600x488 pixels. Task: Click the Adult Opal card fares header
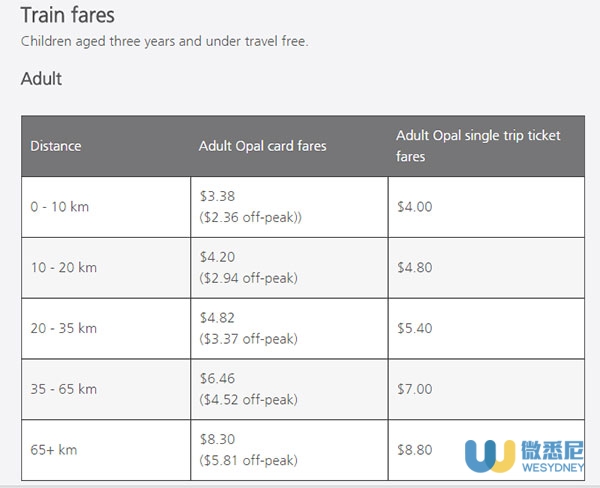262,146
